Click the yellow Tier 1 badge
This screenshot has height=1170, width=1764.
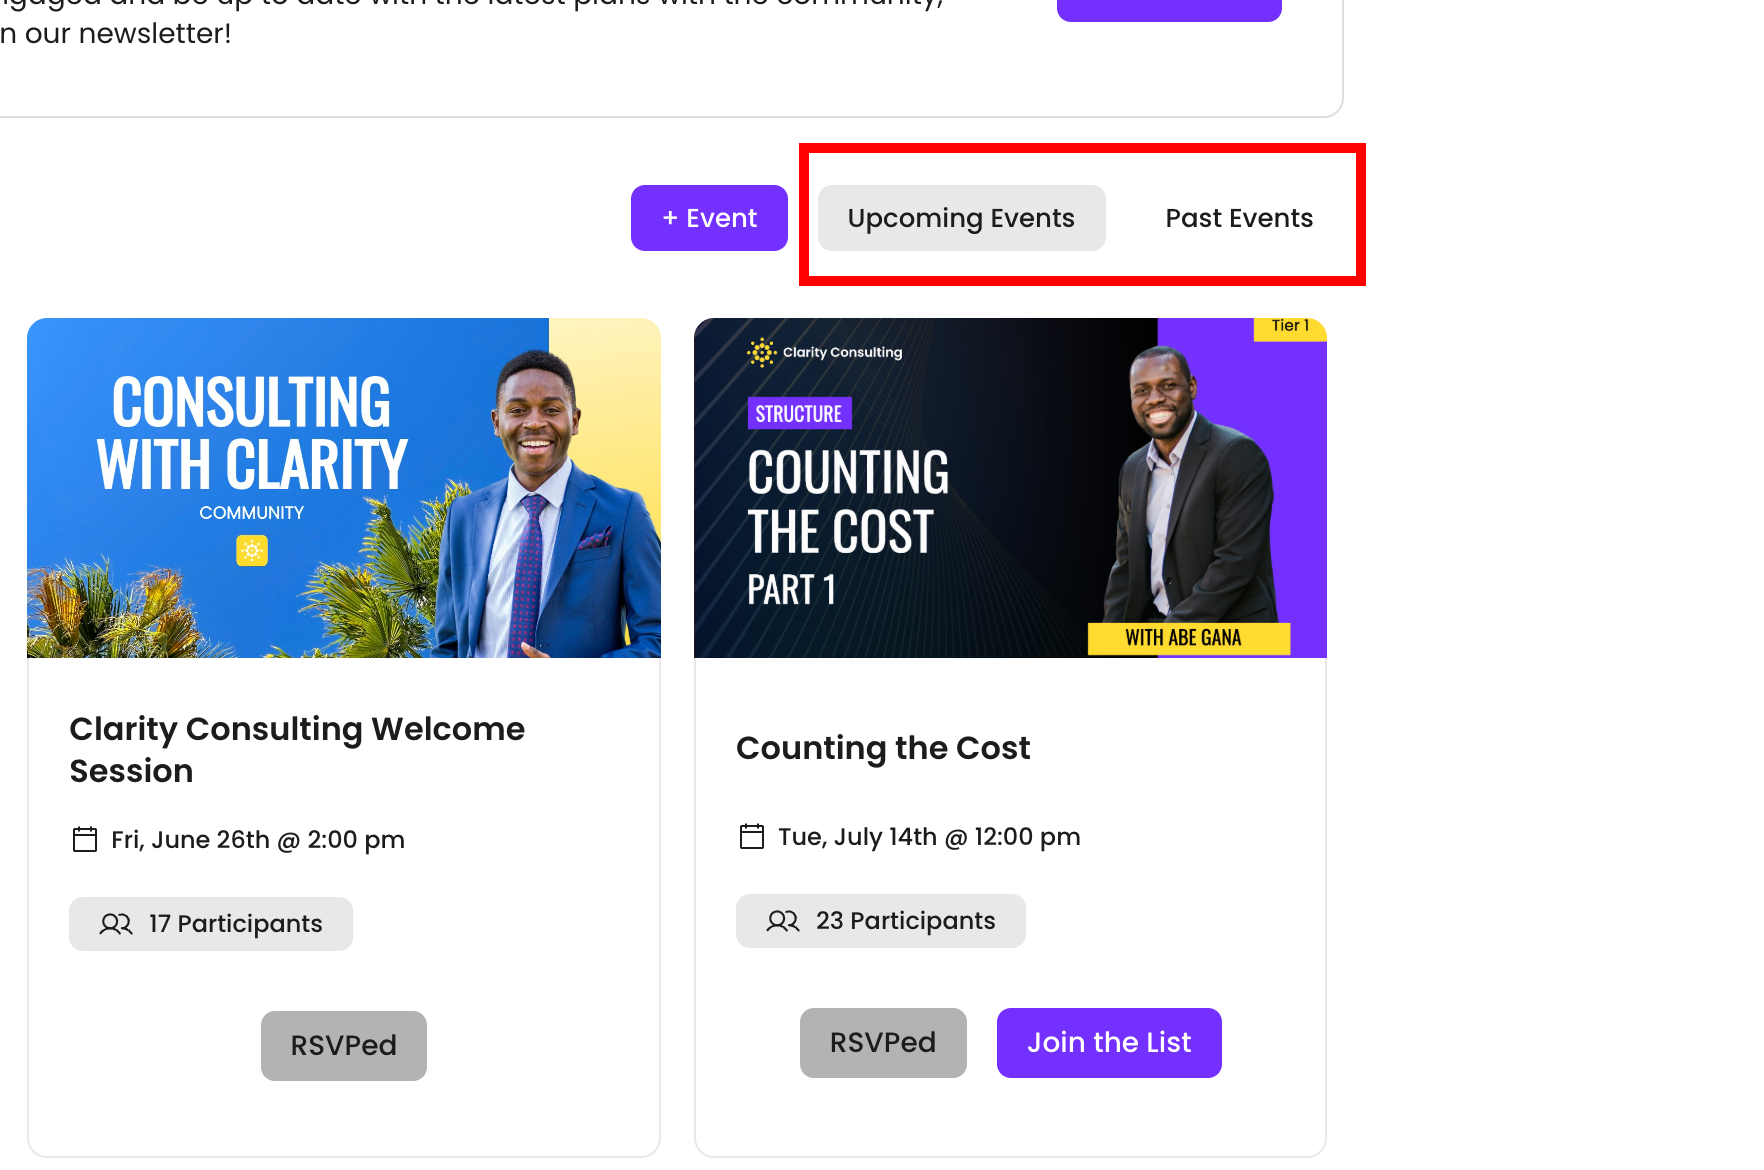(x=1290, y=327)
